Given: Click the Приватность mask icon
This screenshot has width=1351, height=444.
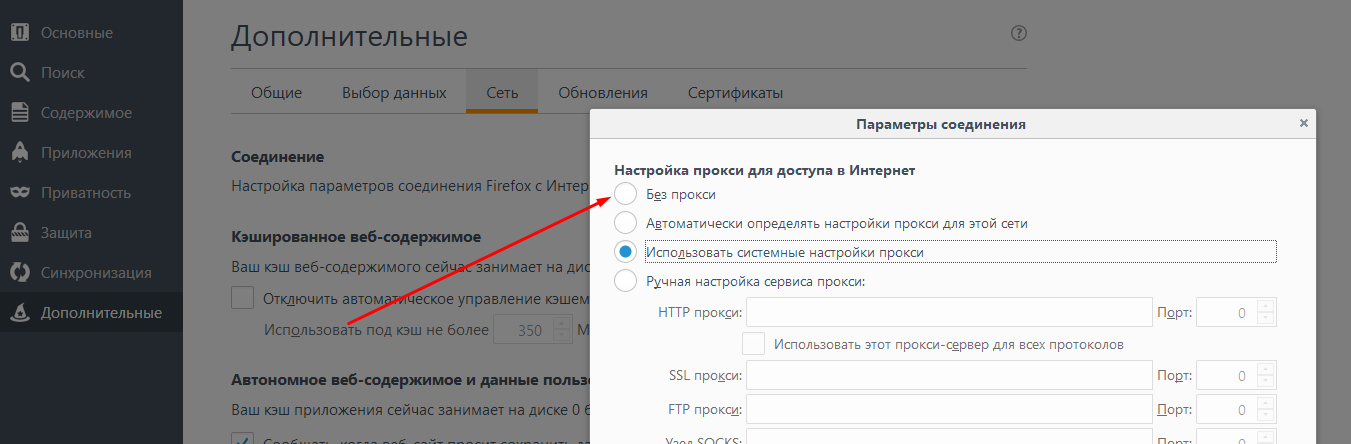Looking at the screenshot, I should point(19,193).
